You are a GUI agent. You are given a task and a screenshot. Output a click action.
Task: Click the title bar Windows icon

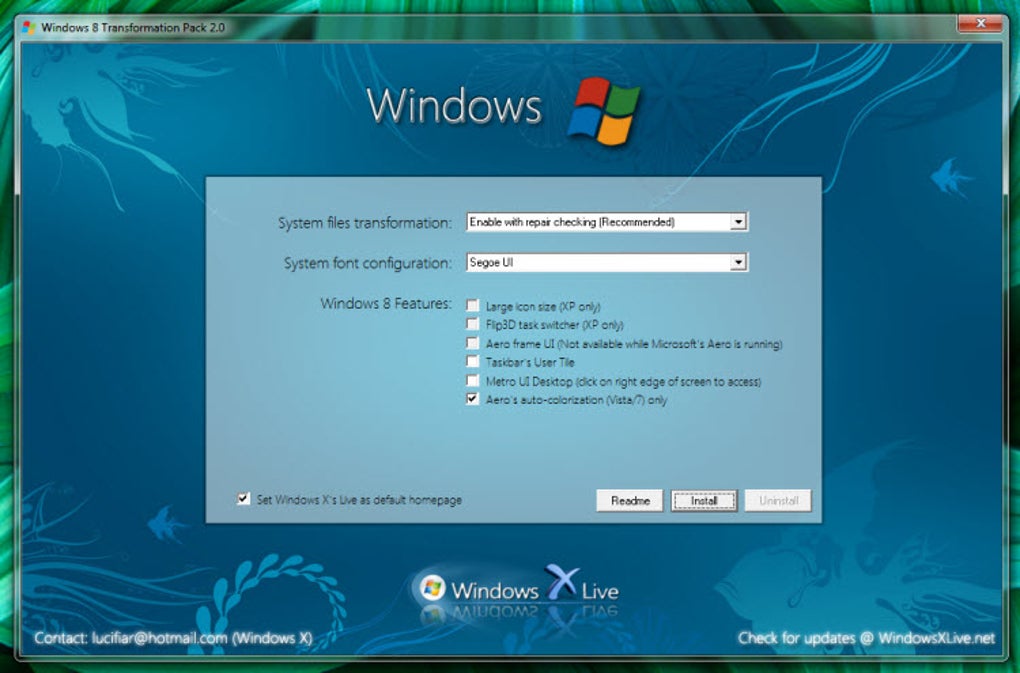click(29, 27)
